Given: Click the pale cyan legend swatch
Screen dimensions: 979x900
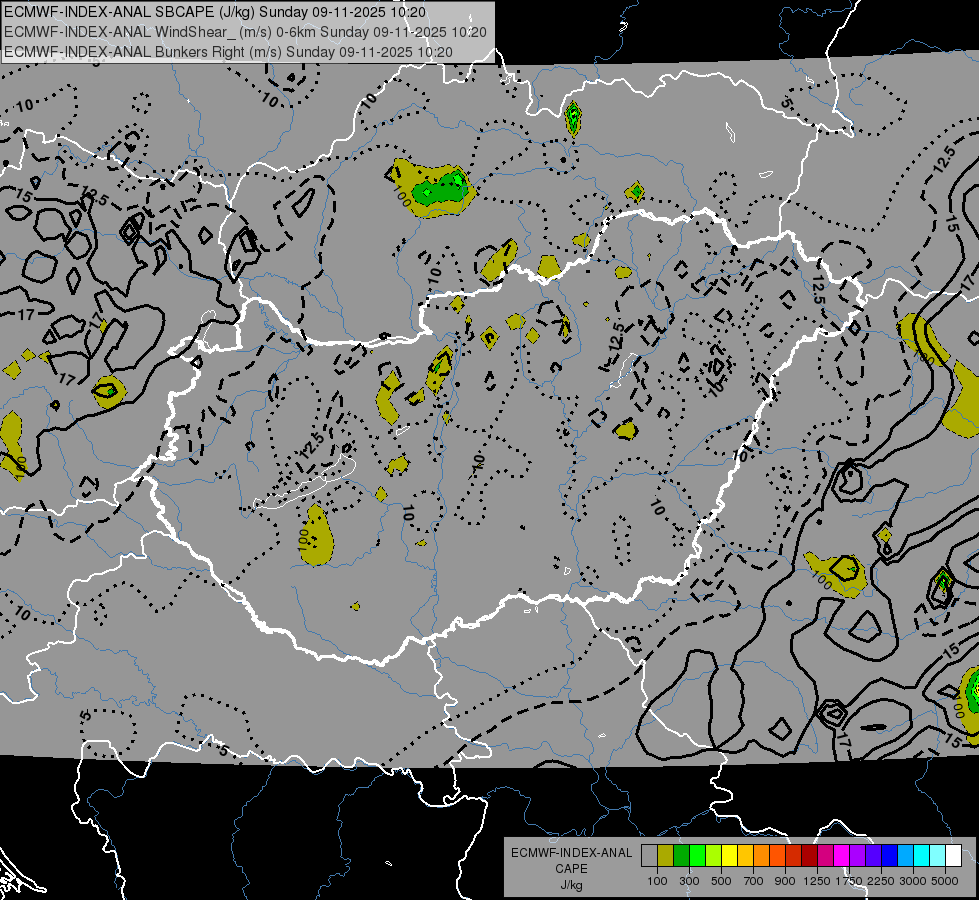Looking at the screenshot, I should pyautogui.click(x=938, y=855).
